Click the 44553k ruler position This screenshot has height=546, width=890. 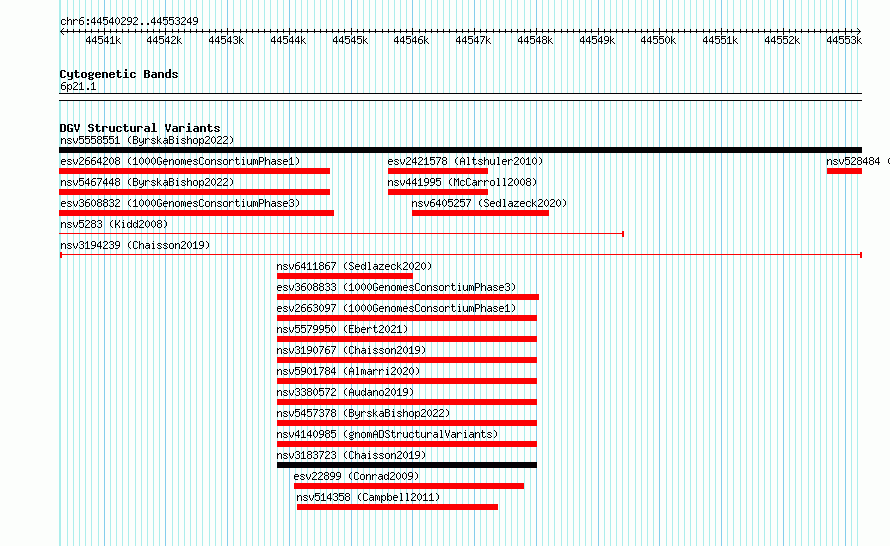844,40
